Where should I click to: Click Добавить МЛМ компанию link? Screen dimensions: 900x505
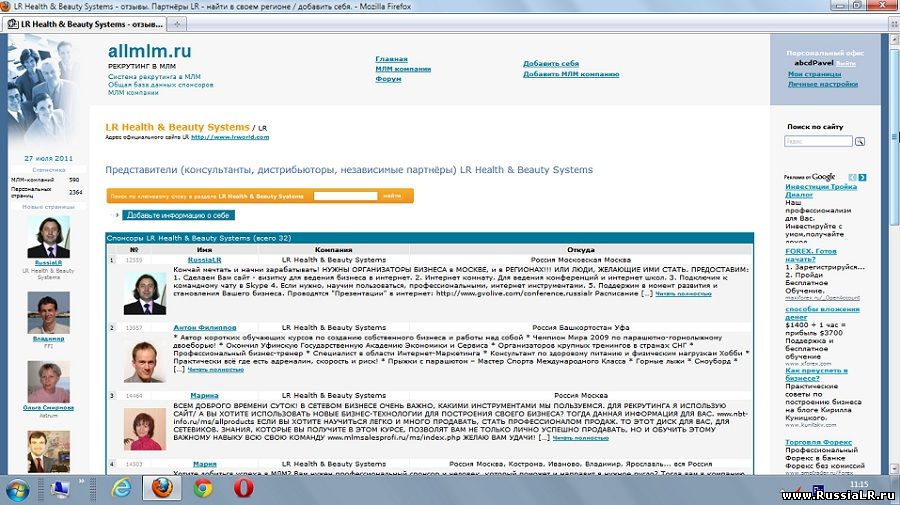[571, 74]
